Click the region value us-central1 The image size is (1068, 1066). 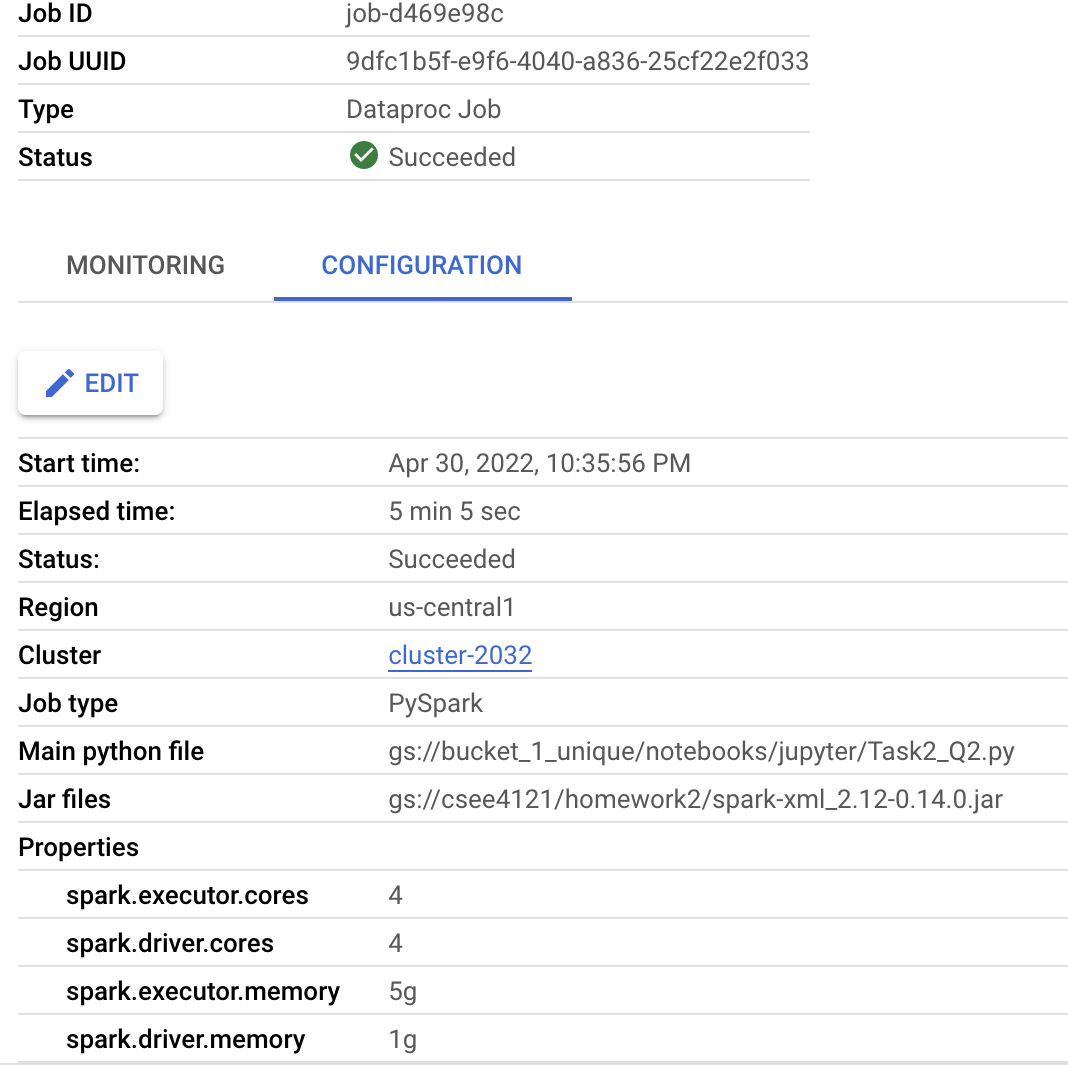[x=451, y=608]
